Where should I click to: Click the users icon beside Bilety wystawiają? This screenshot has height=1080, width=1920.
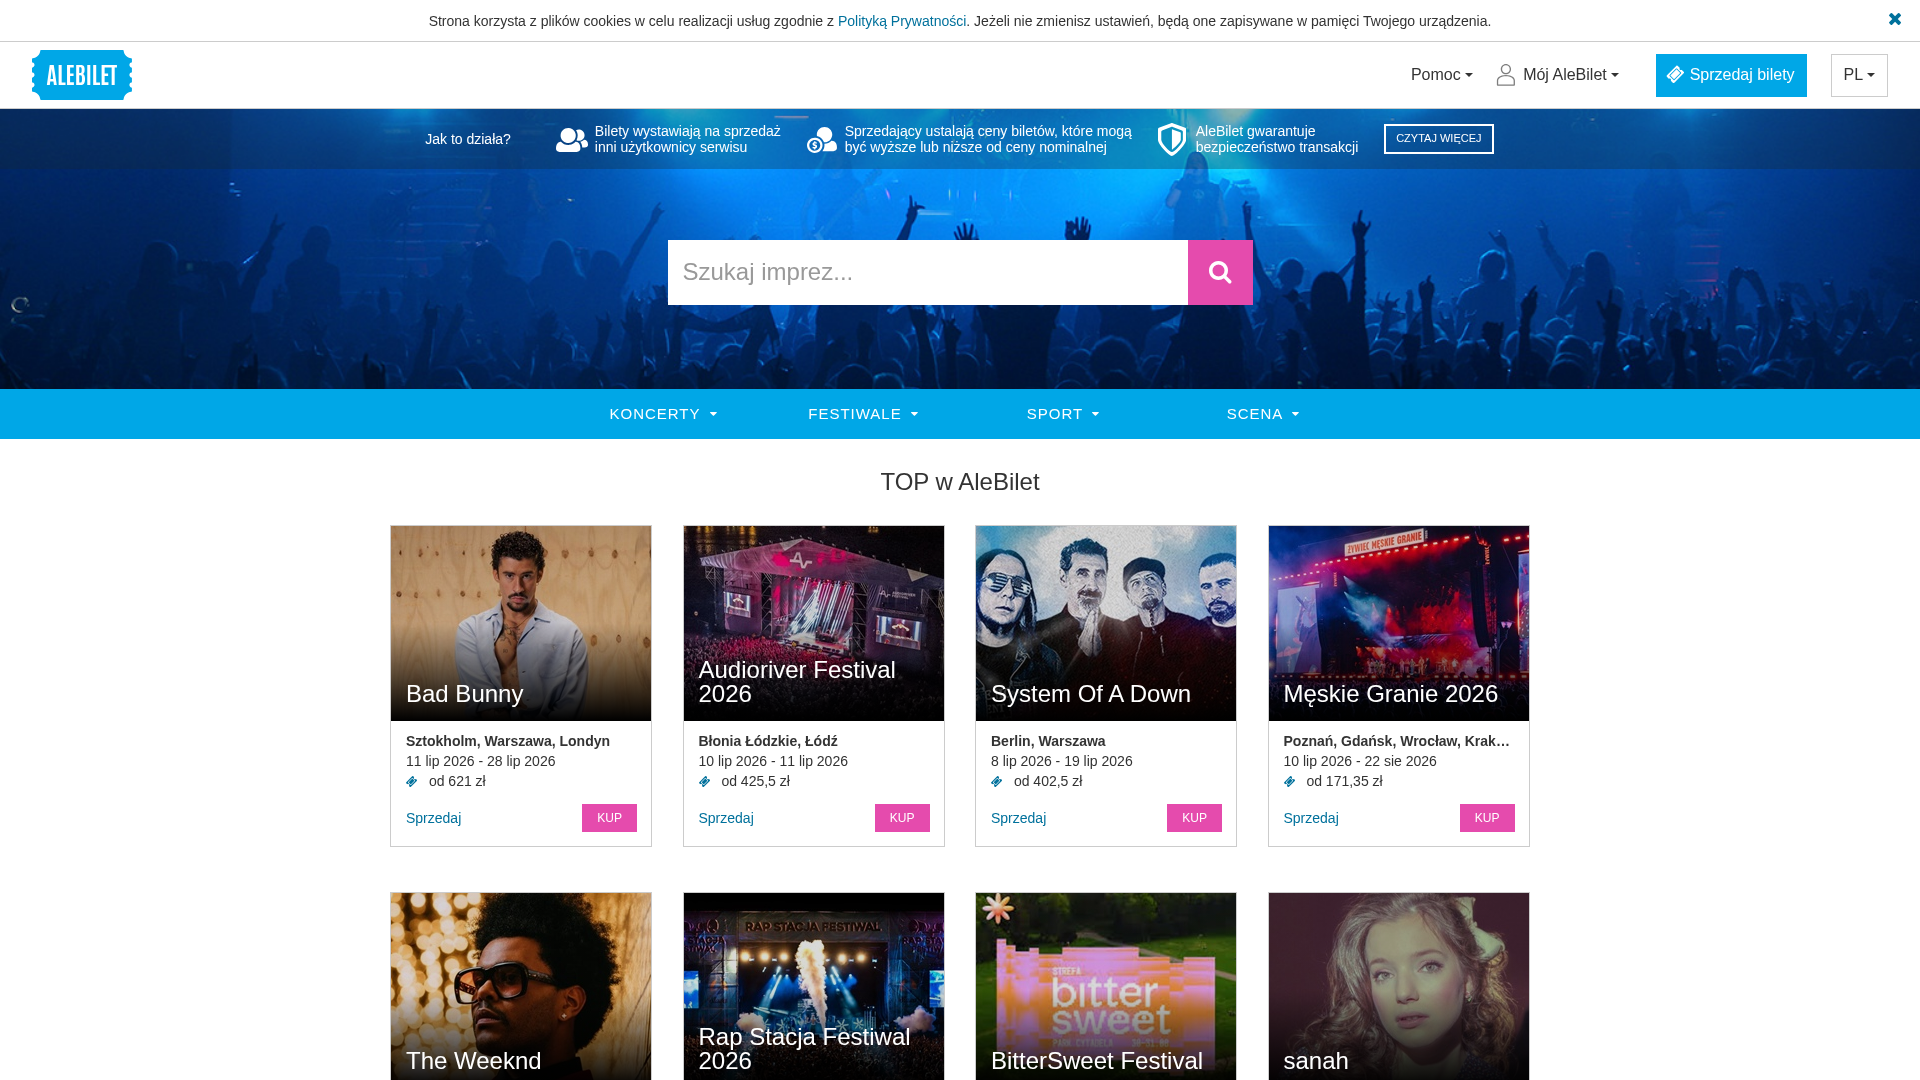(572, 140)
